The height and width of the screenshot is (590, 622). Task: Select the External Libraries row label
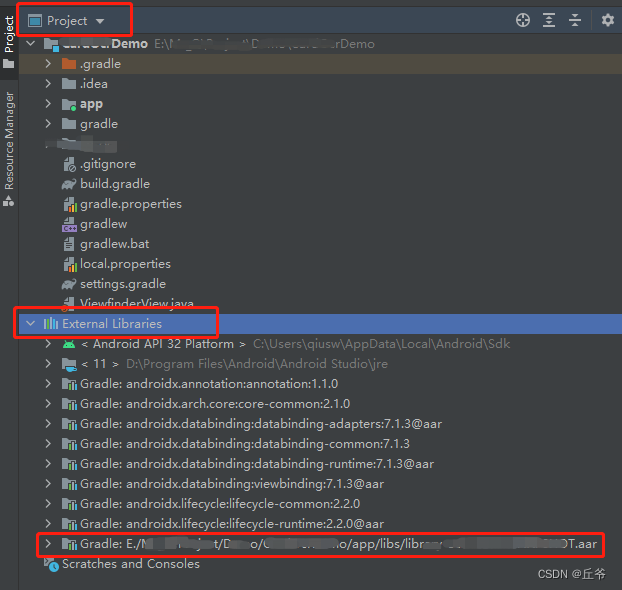coord(112,323)
